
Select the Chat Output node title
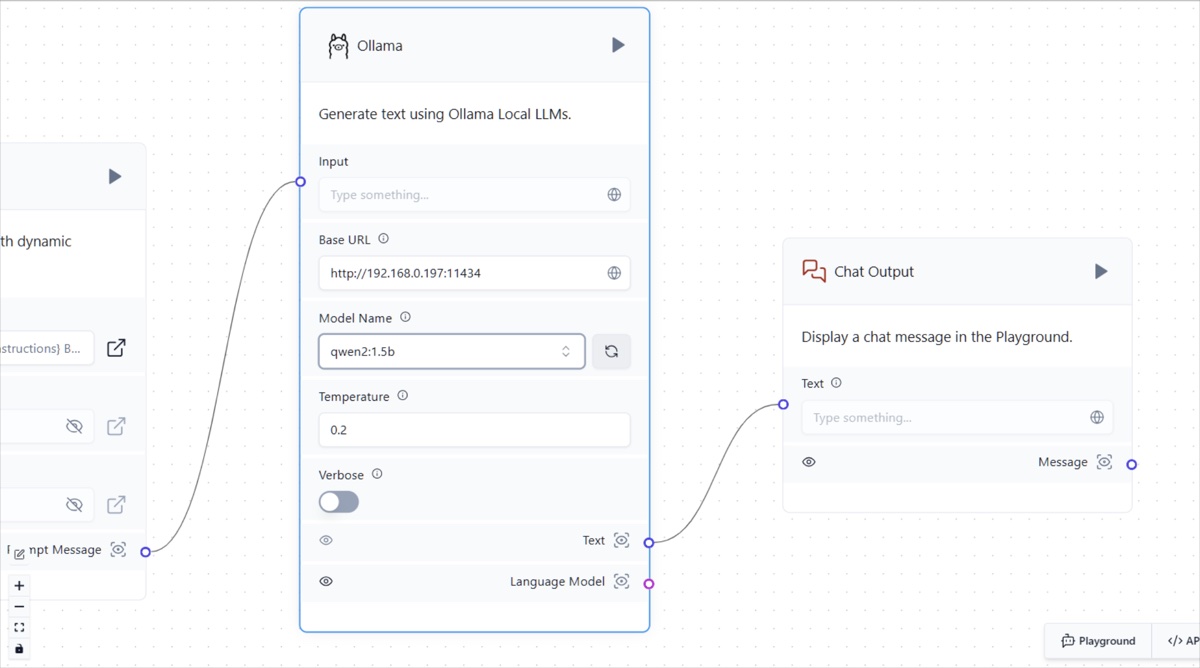pos(874,272)
